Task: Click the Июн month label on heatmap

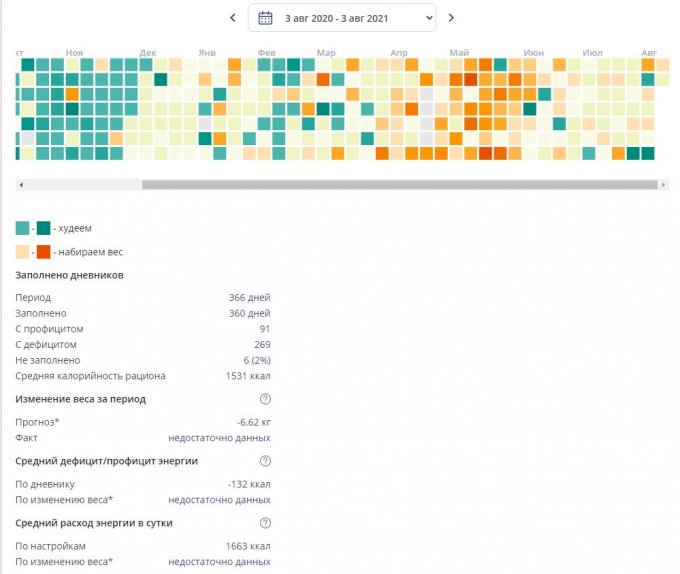Action: pyautogui.click(x=533, y=52)
